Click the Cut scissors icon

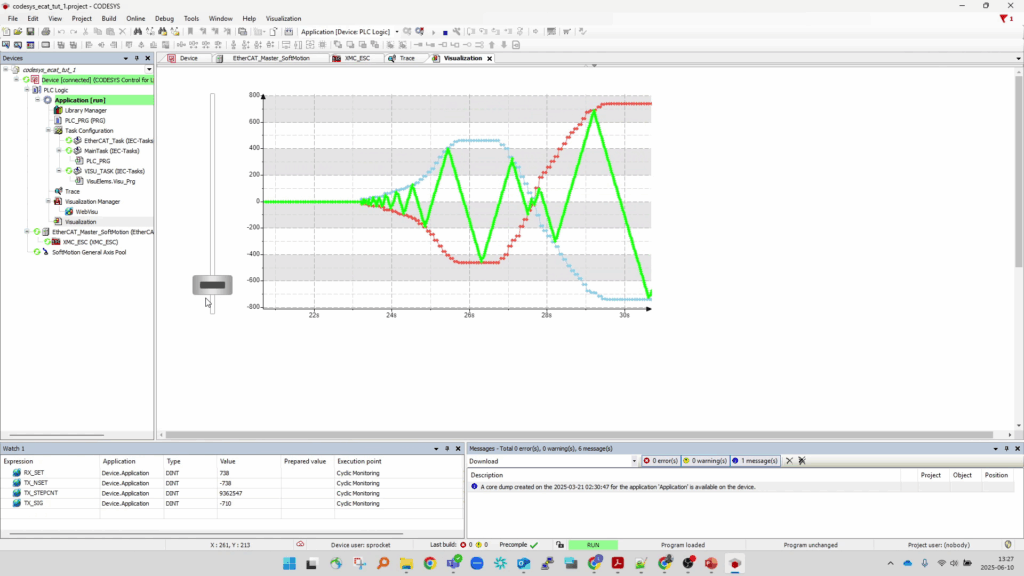tap(86, 31)
